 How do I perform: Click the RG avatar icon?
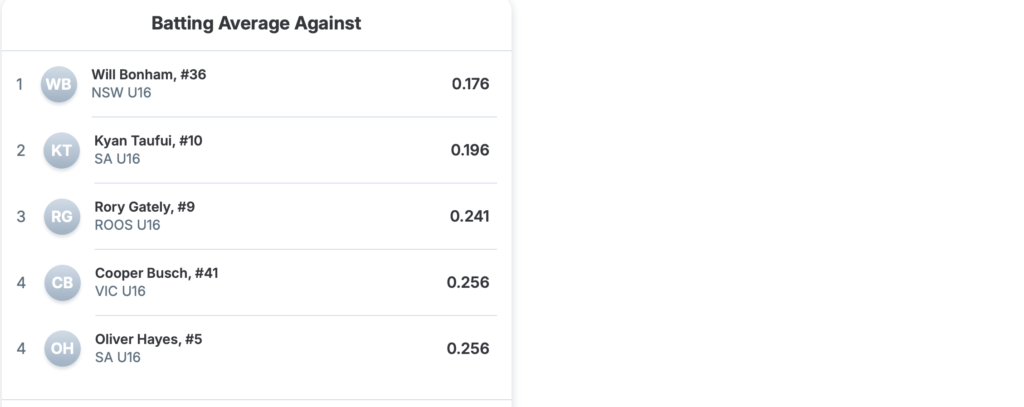pyautogui.click(x=61, y=216)
